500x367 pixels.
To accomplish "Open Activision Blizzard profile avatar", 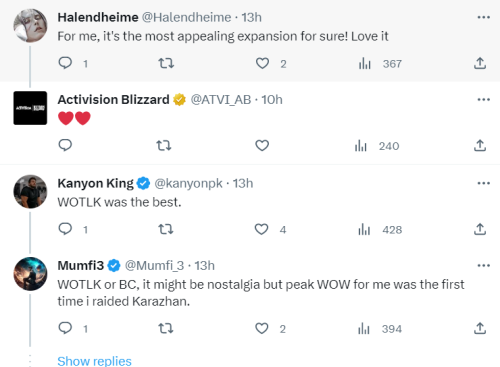I will click(30, 108).
